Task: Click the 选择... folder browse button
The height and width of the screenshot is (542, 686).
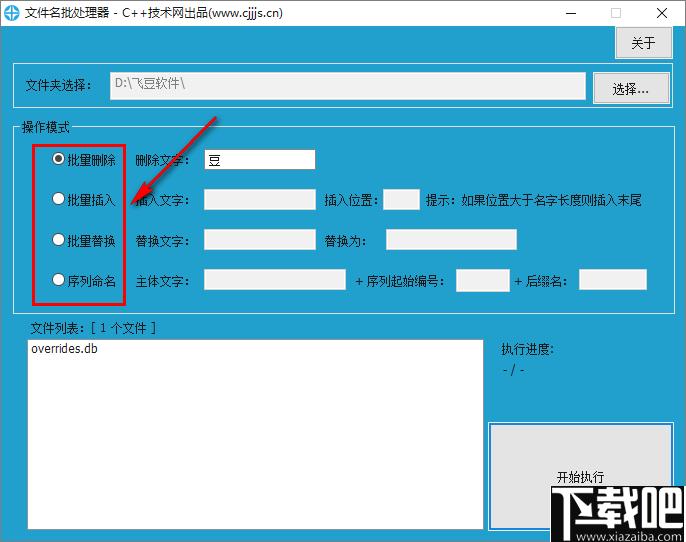Action: click(631, 88)
